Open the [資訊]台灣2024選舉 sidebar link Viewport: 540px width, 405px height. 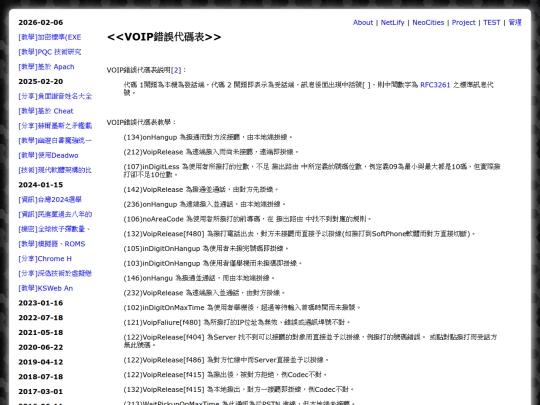(x=50, y=199)
